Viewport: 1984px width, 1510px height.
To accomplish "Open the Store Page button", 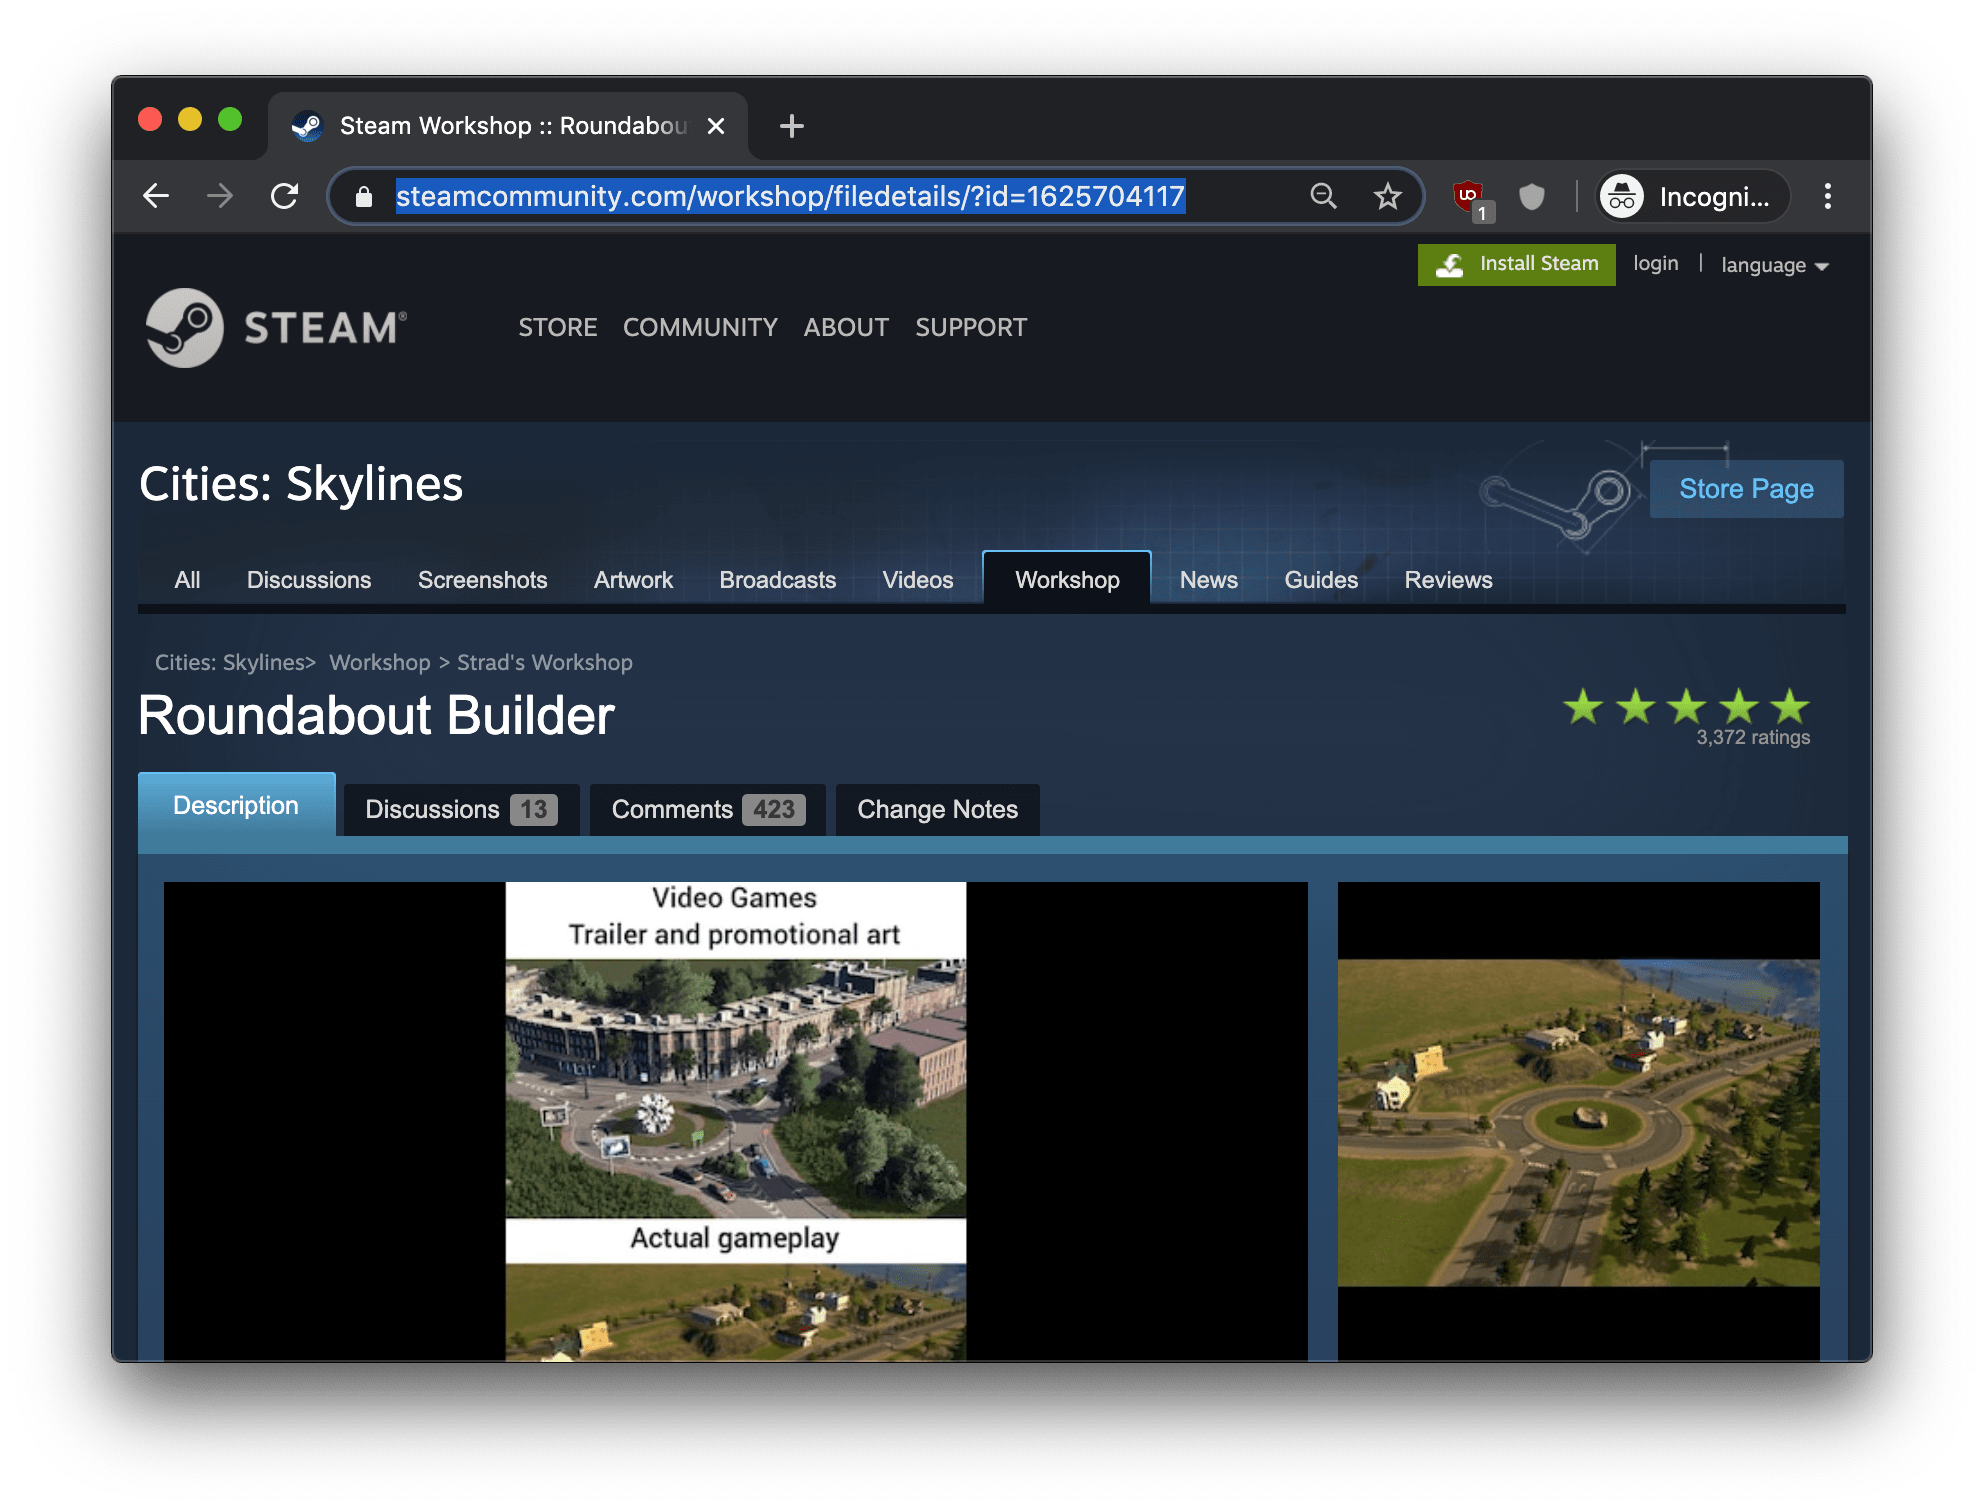I will (1746, 489).
